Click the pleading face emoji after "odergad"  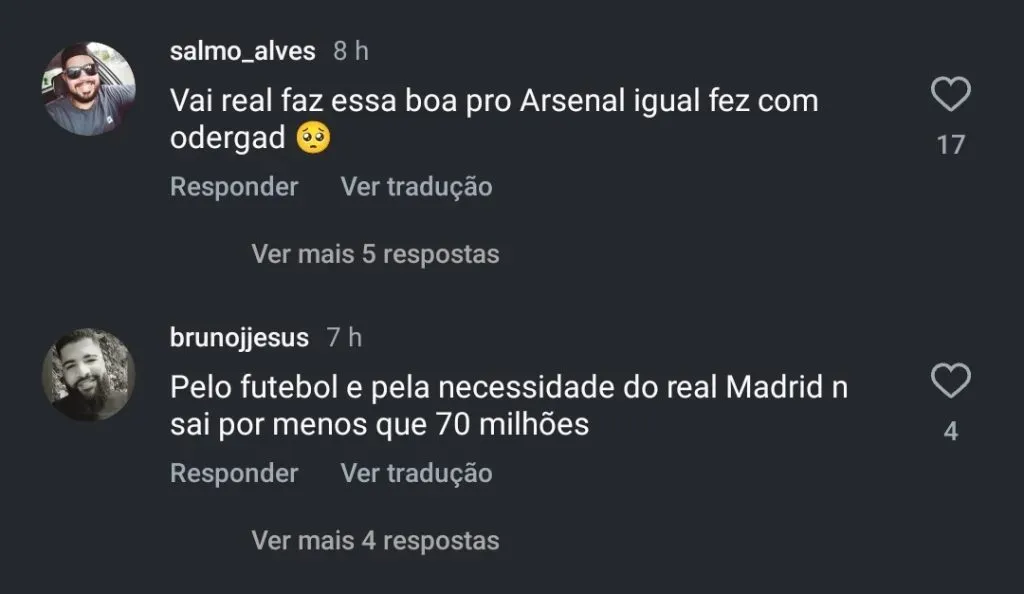point(313,139)
